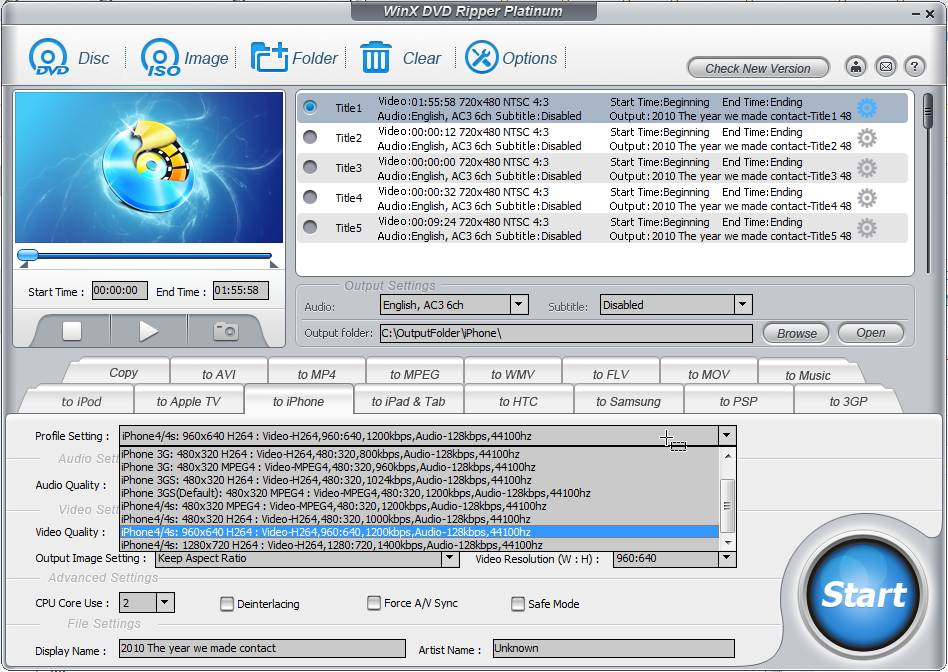Screen dimensions: 948x672
Task: Open the to Samsung tab
Action: (x=628, y=402)
